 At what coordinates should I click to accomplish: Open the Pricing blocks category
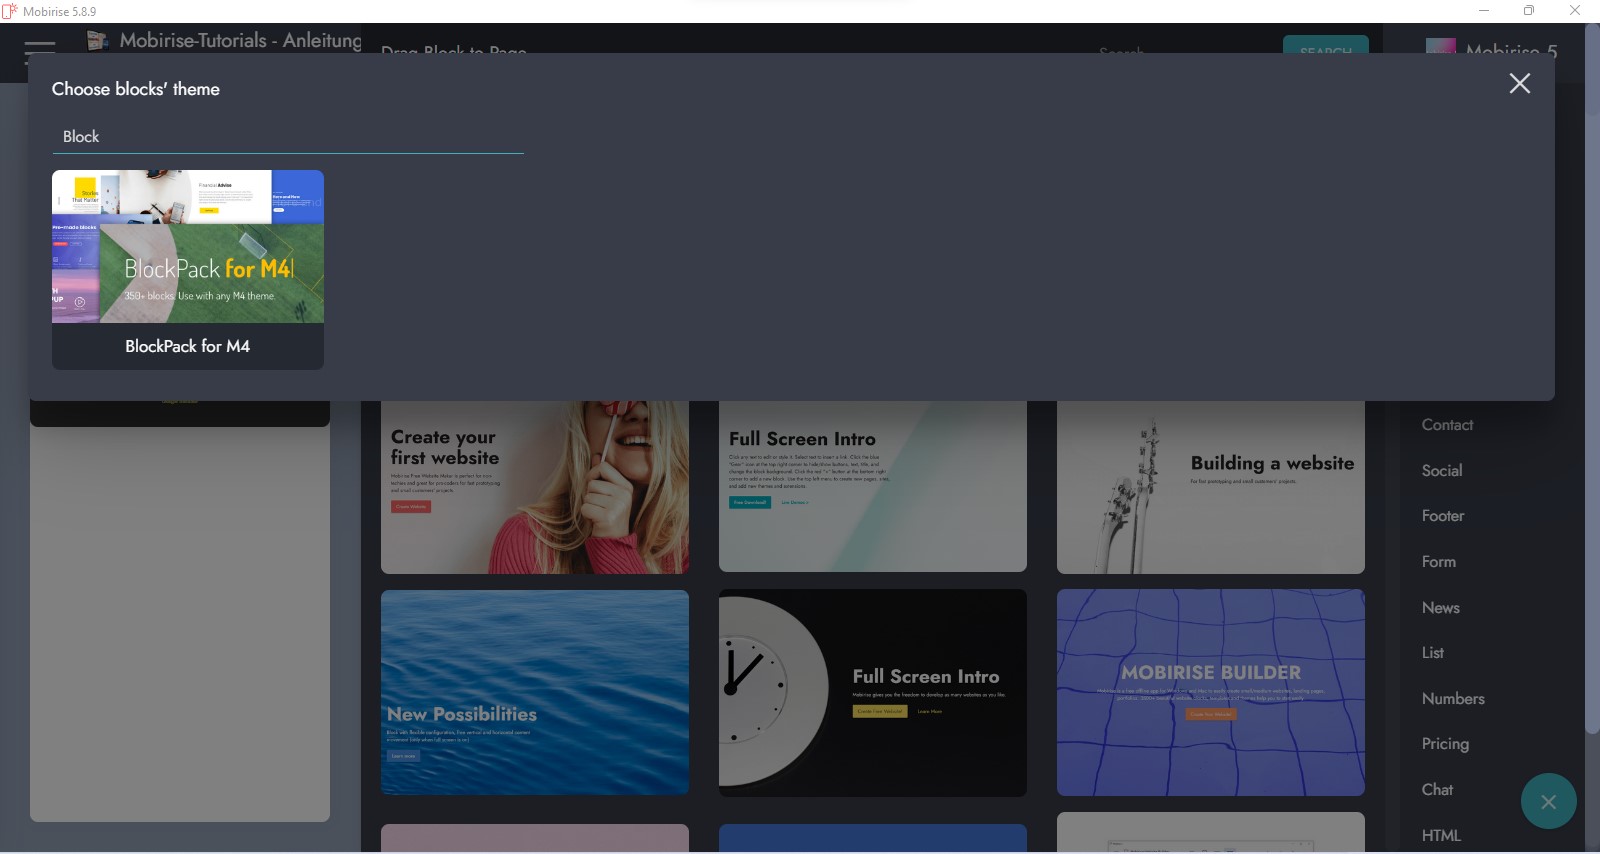(x=1445, y=744)
